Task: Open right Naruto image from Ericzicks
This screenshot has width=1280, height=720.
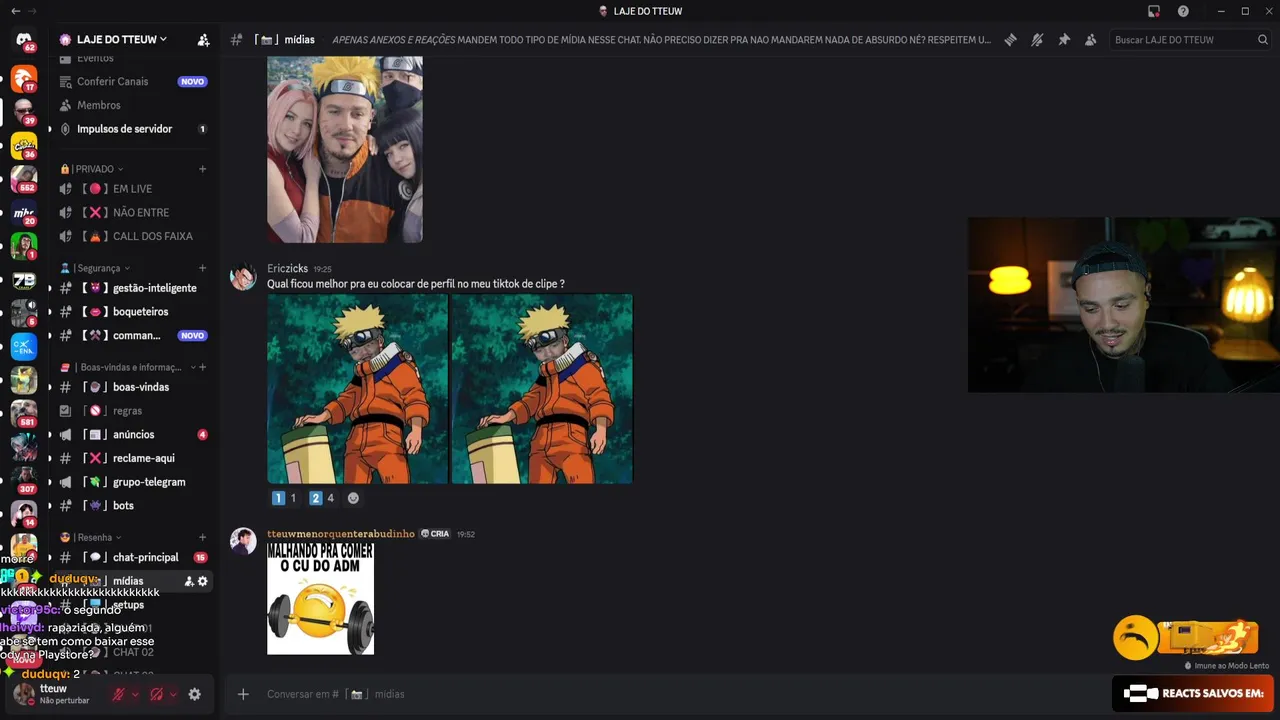Action: coord(542,388)
